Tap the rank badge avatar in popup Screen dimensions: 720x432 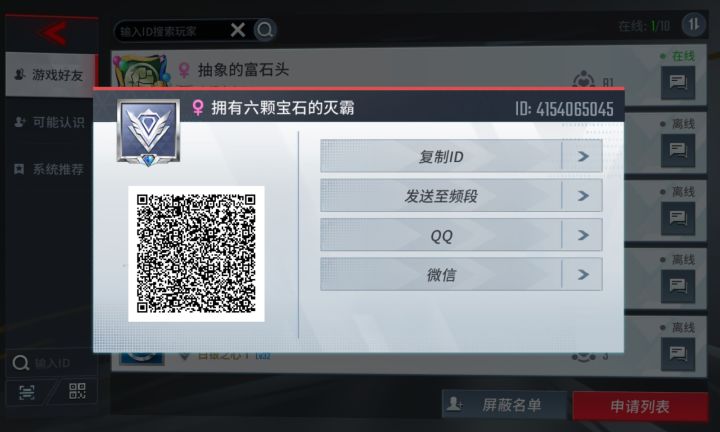tap(148, 133)
